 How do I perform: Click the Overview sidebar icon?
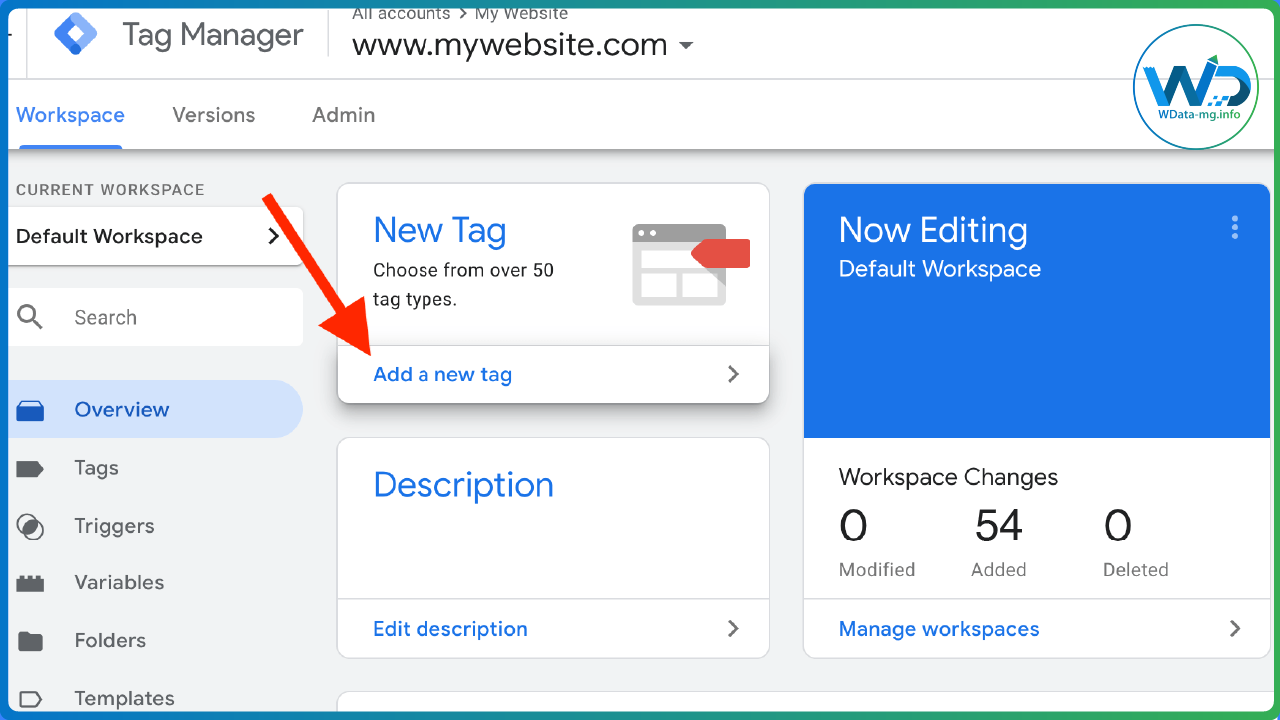30,408
